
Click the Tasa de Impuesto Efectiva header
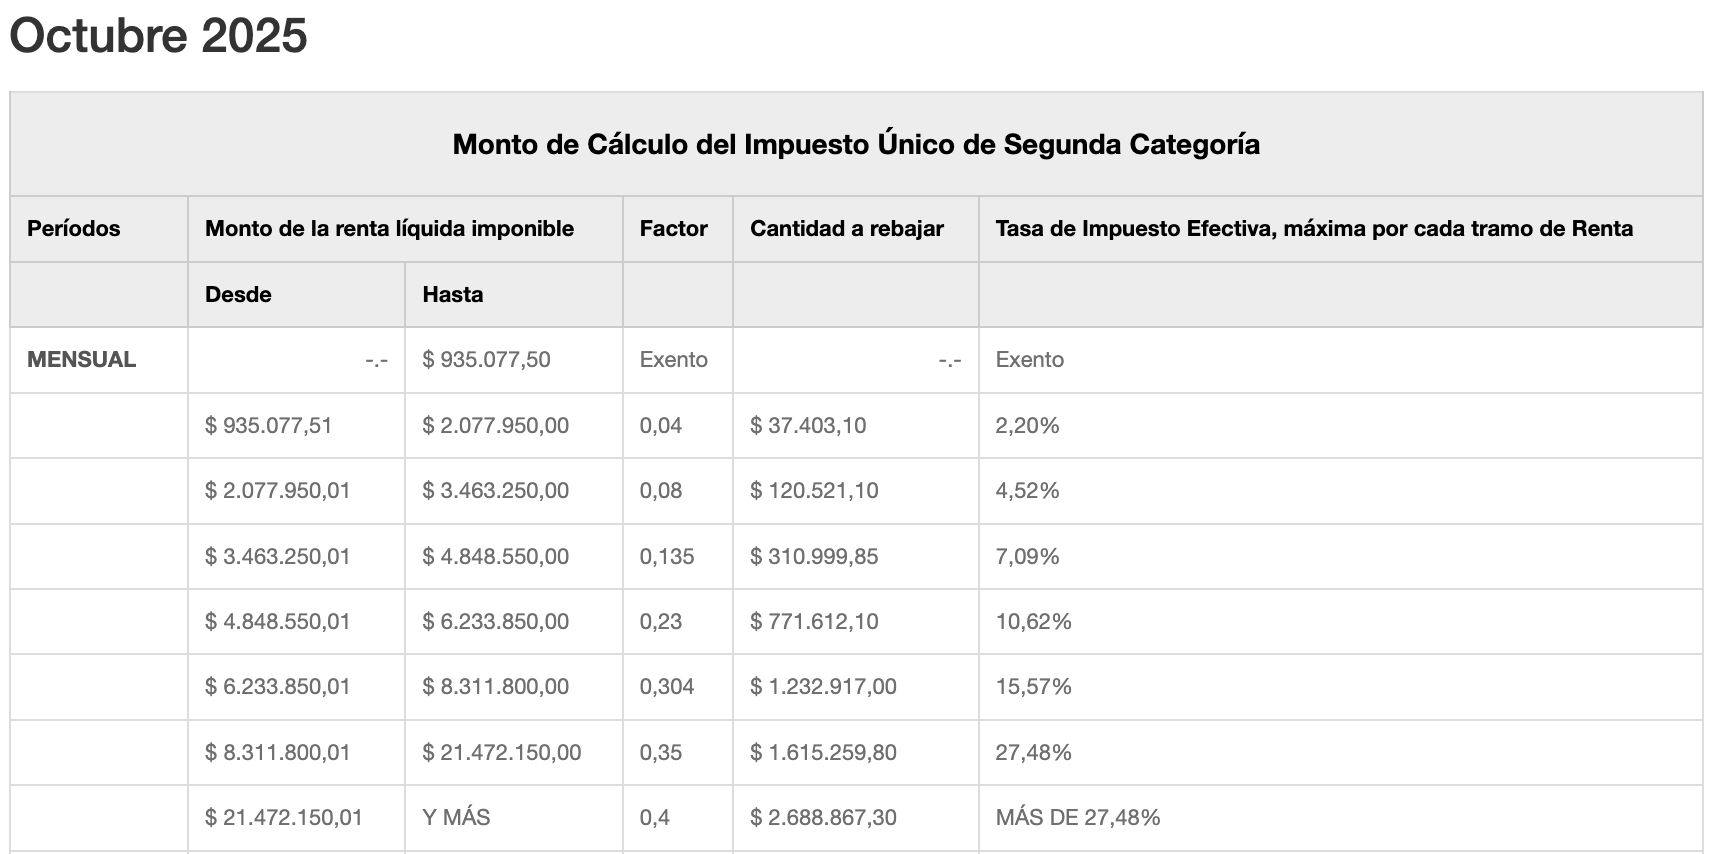pos(1314,229)
